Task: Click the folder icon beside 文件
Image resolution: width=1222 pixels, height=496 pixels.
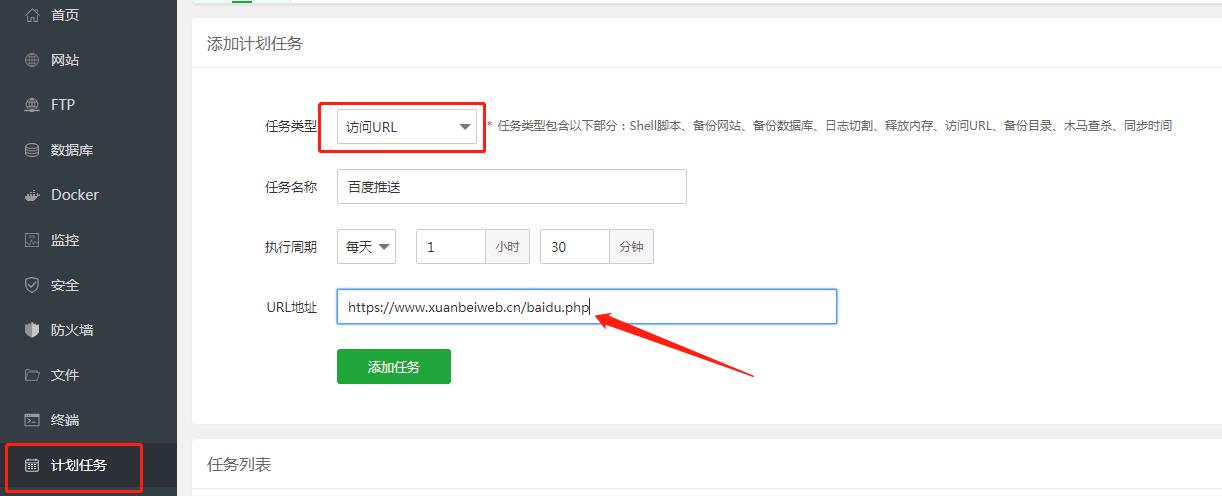Action: pos(32,375)
